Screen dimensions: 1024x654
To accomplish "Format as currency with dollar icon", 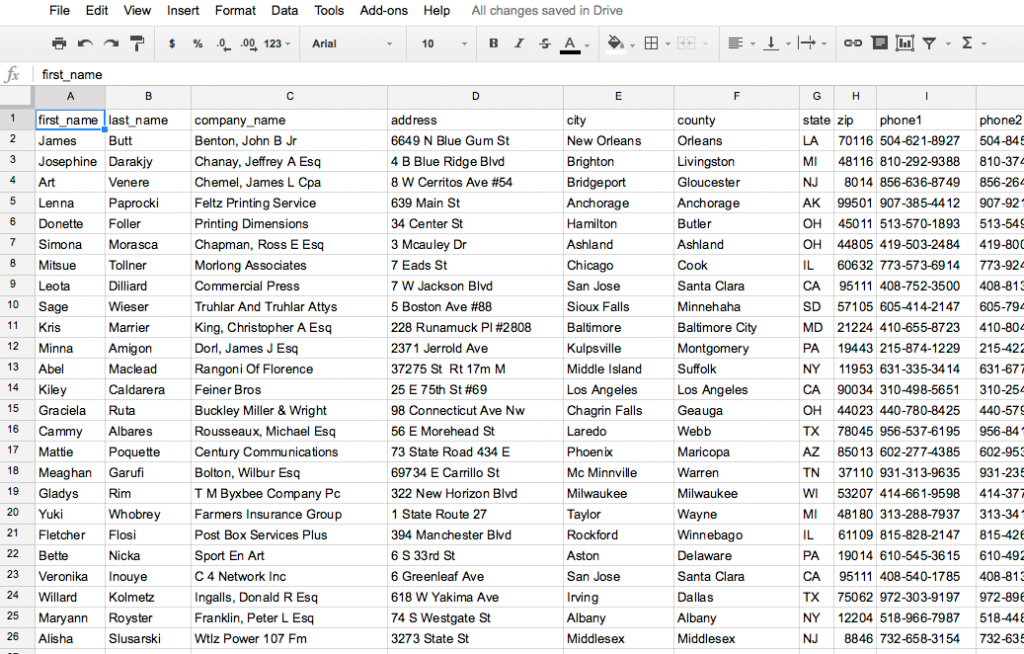I will click(172, 43).
